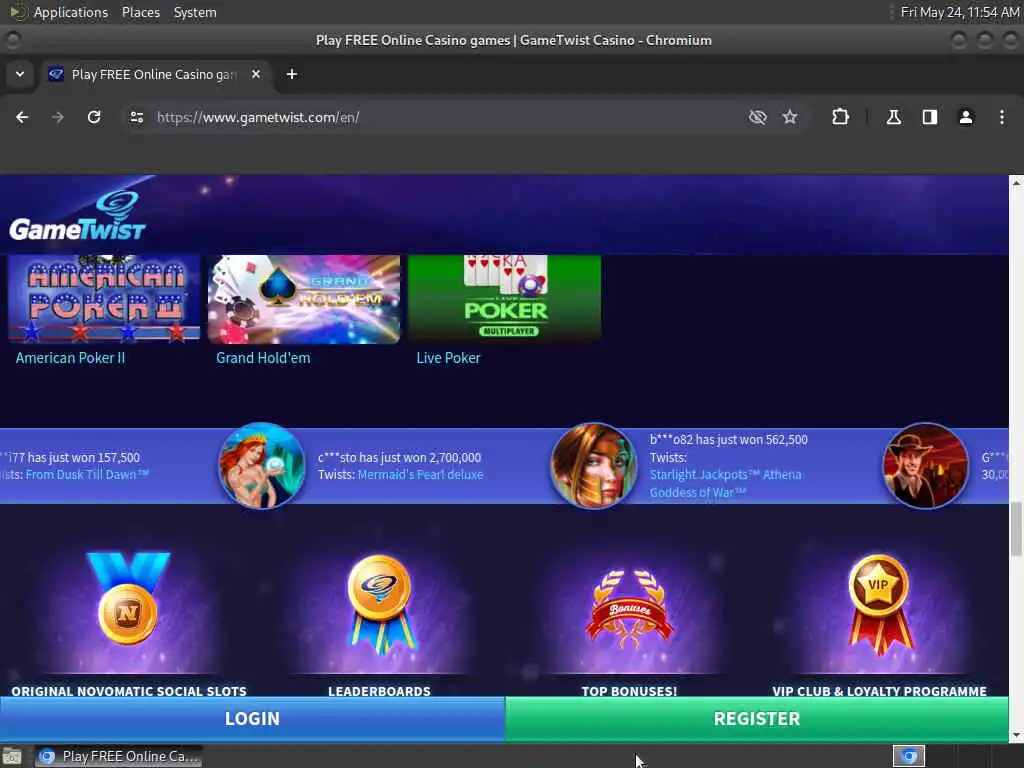1024x768 pixels.
Task: Bookmark this page with the star icon
Action: pyautogui.click(x=790, y=117)
